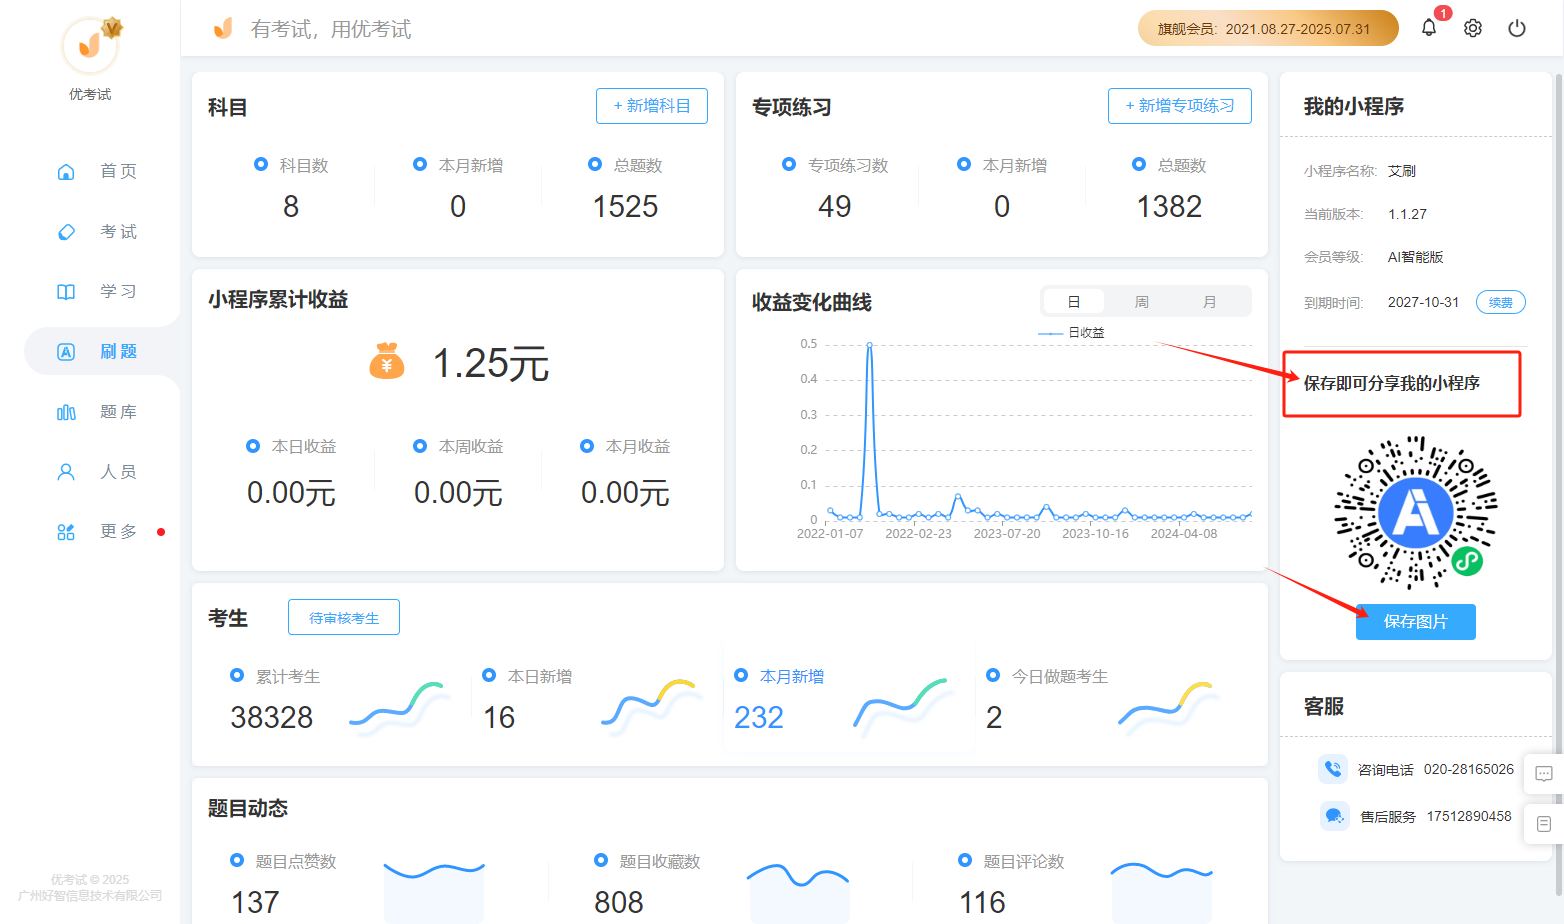Click the 新增专项练习 button
The height and width of the screenshot is (924, 1564).
1180,106
